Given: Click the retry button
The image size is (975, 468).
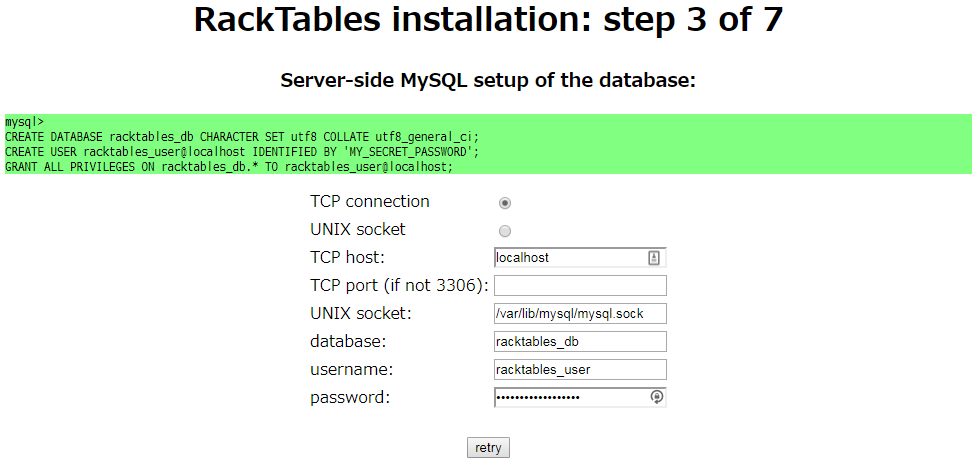Looking at the screenshot, I should click(488, 447).
